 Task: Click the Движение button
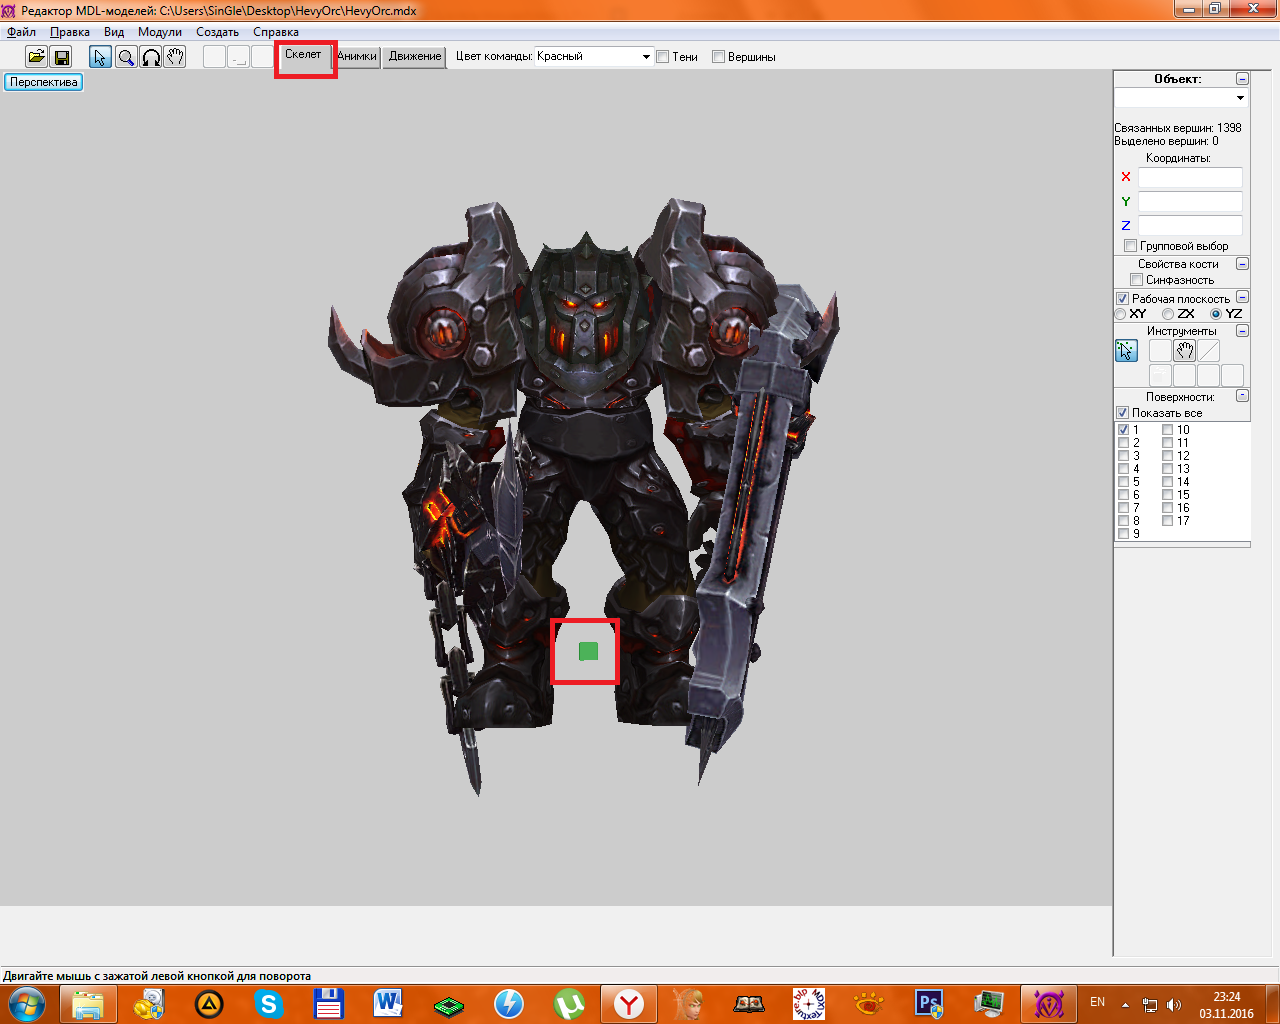click(415, 57)
